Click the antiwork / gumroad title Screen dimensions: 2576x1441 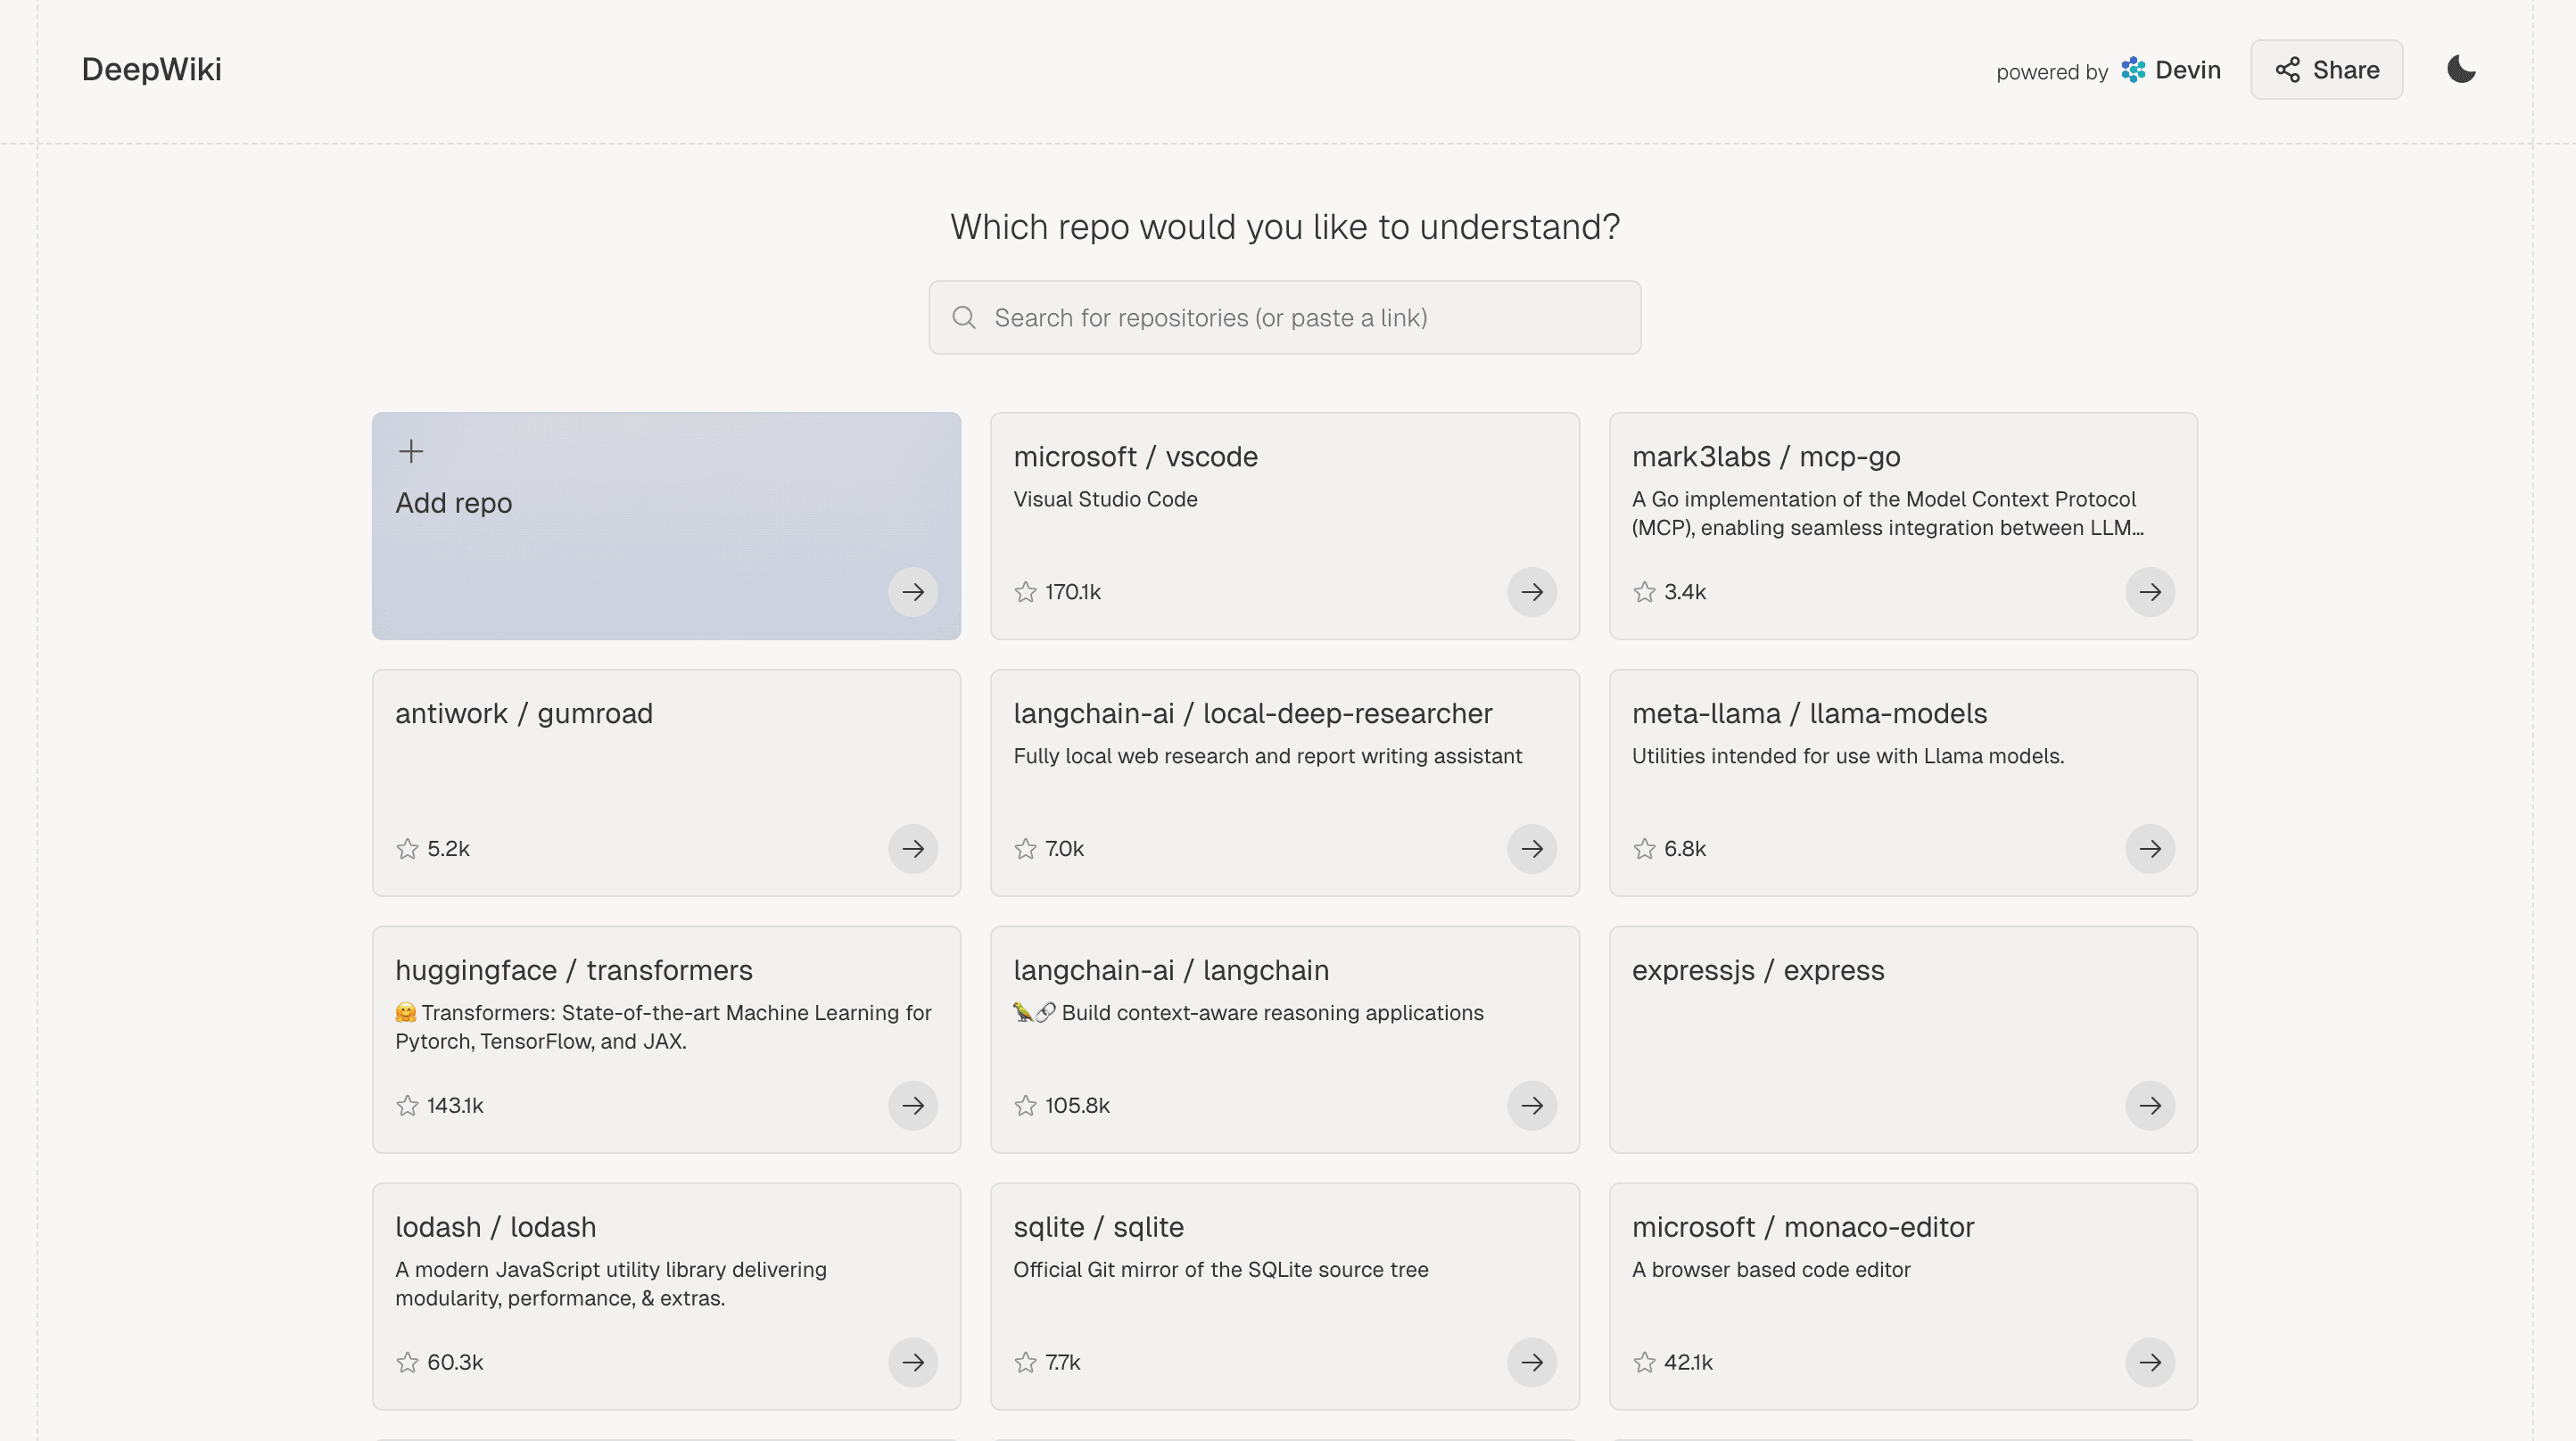[x=523, y=713]
